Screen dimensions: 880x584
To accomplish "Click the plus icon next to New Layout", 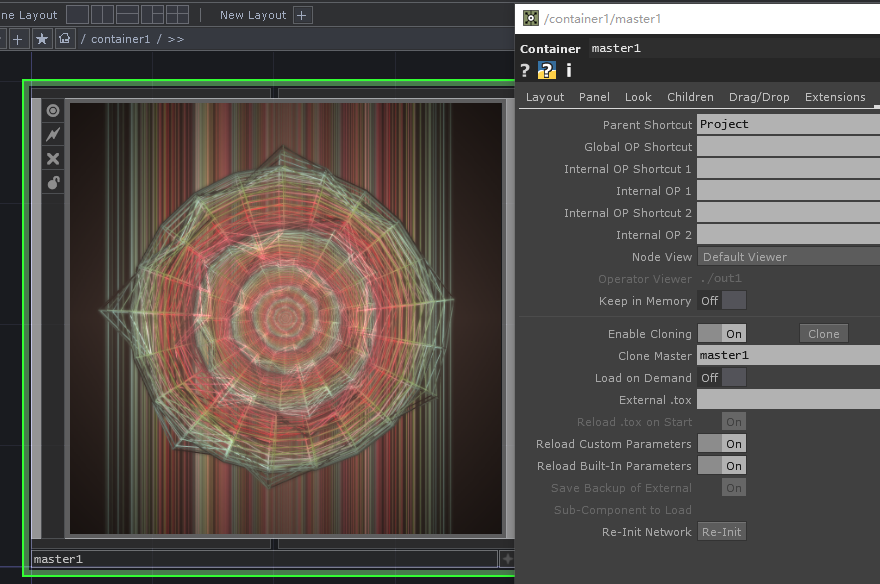I will click(302, 14).
